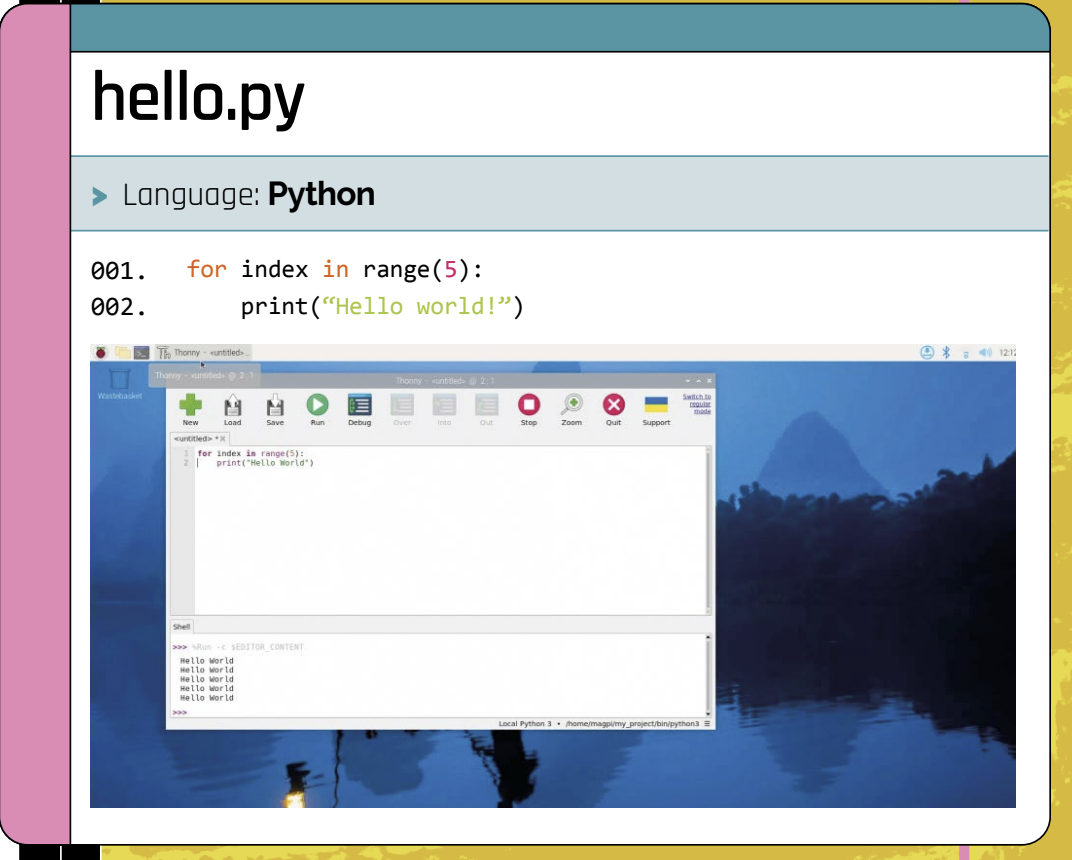Viewport: 1072px width, 860px height.
Task: Click the Support flag icon
Action: coord(656,405)
